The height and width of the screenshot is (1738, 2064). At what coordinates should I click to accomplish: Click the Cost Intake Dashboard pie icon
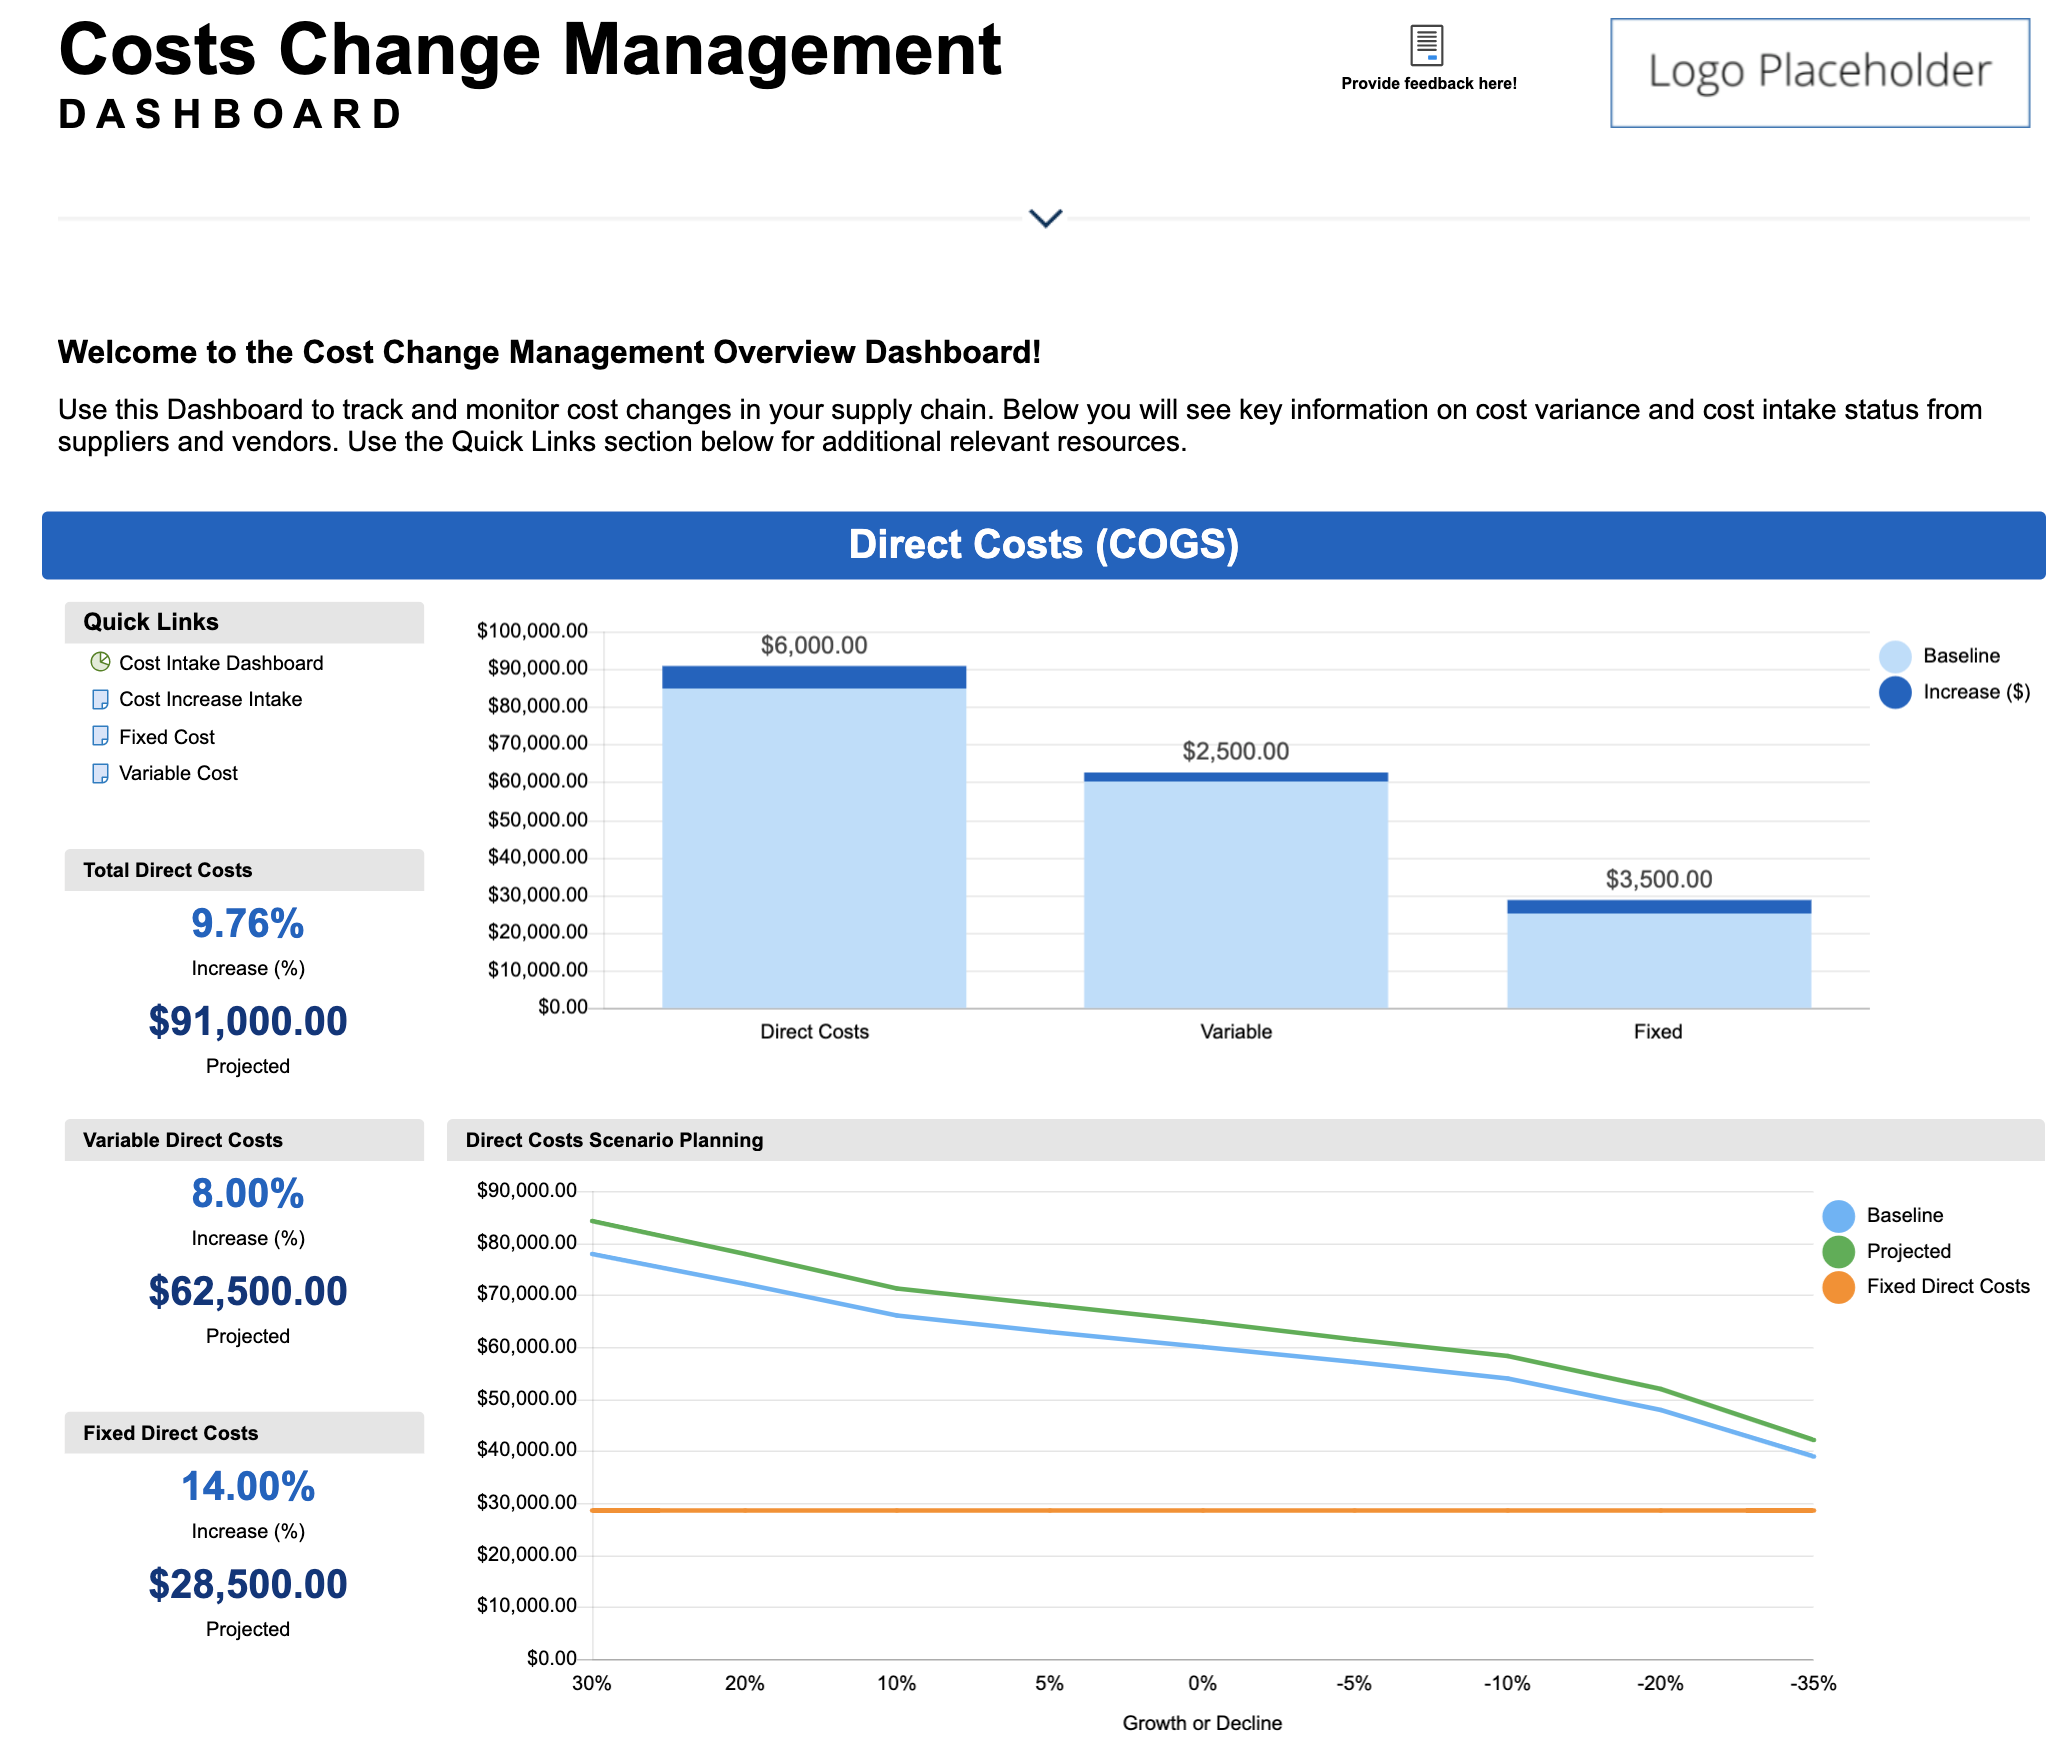pyautogui.click(x=100, y=662)
